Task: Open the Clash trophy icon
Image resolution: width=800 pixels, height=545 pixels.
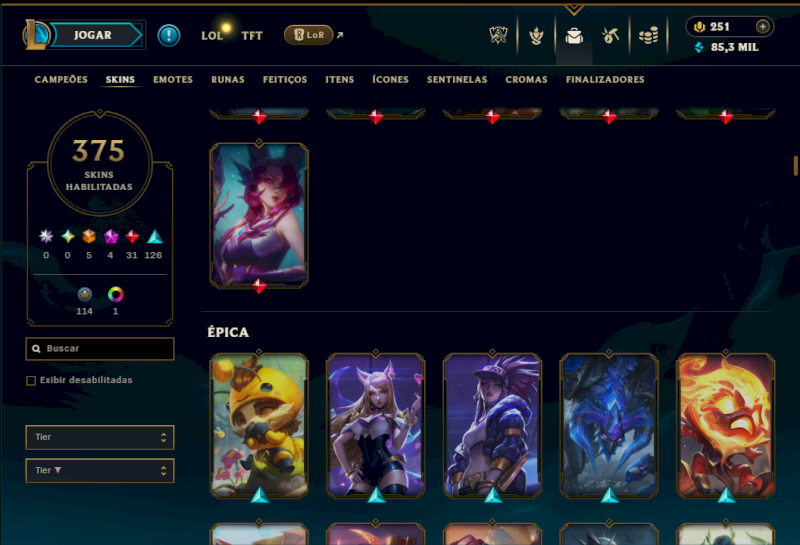Action: (498, 35)
